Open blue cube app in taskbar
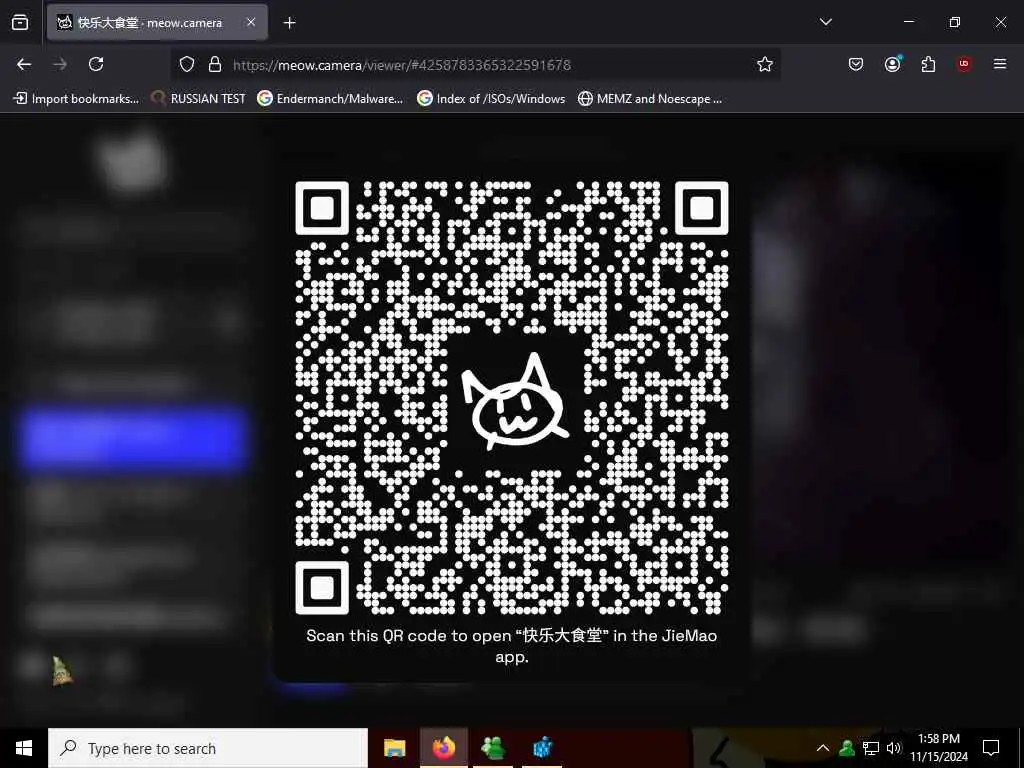1024x768 pixels. (x=542, y=748)
